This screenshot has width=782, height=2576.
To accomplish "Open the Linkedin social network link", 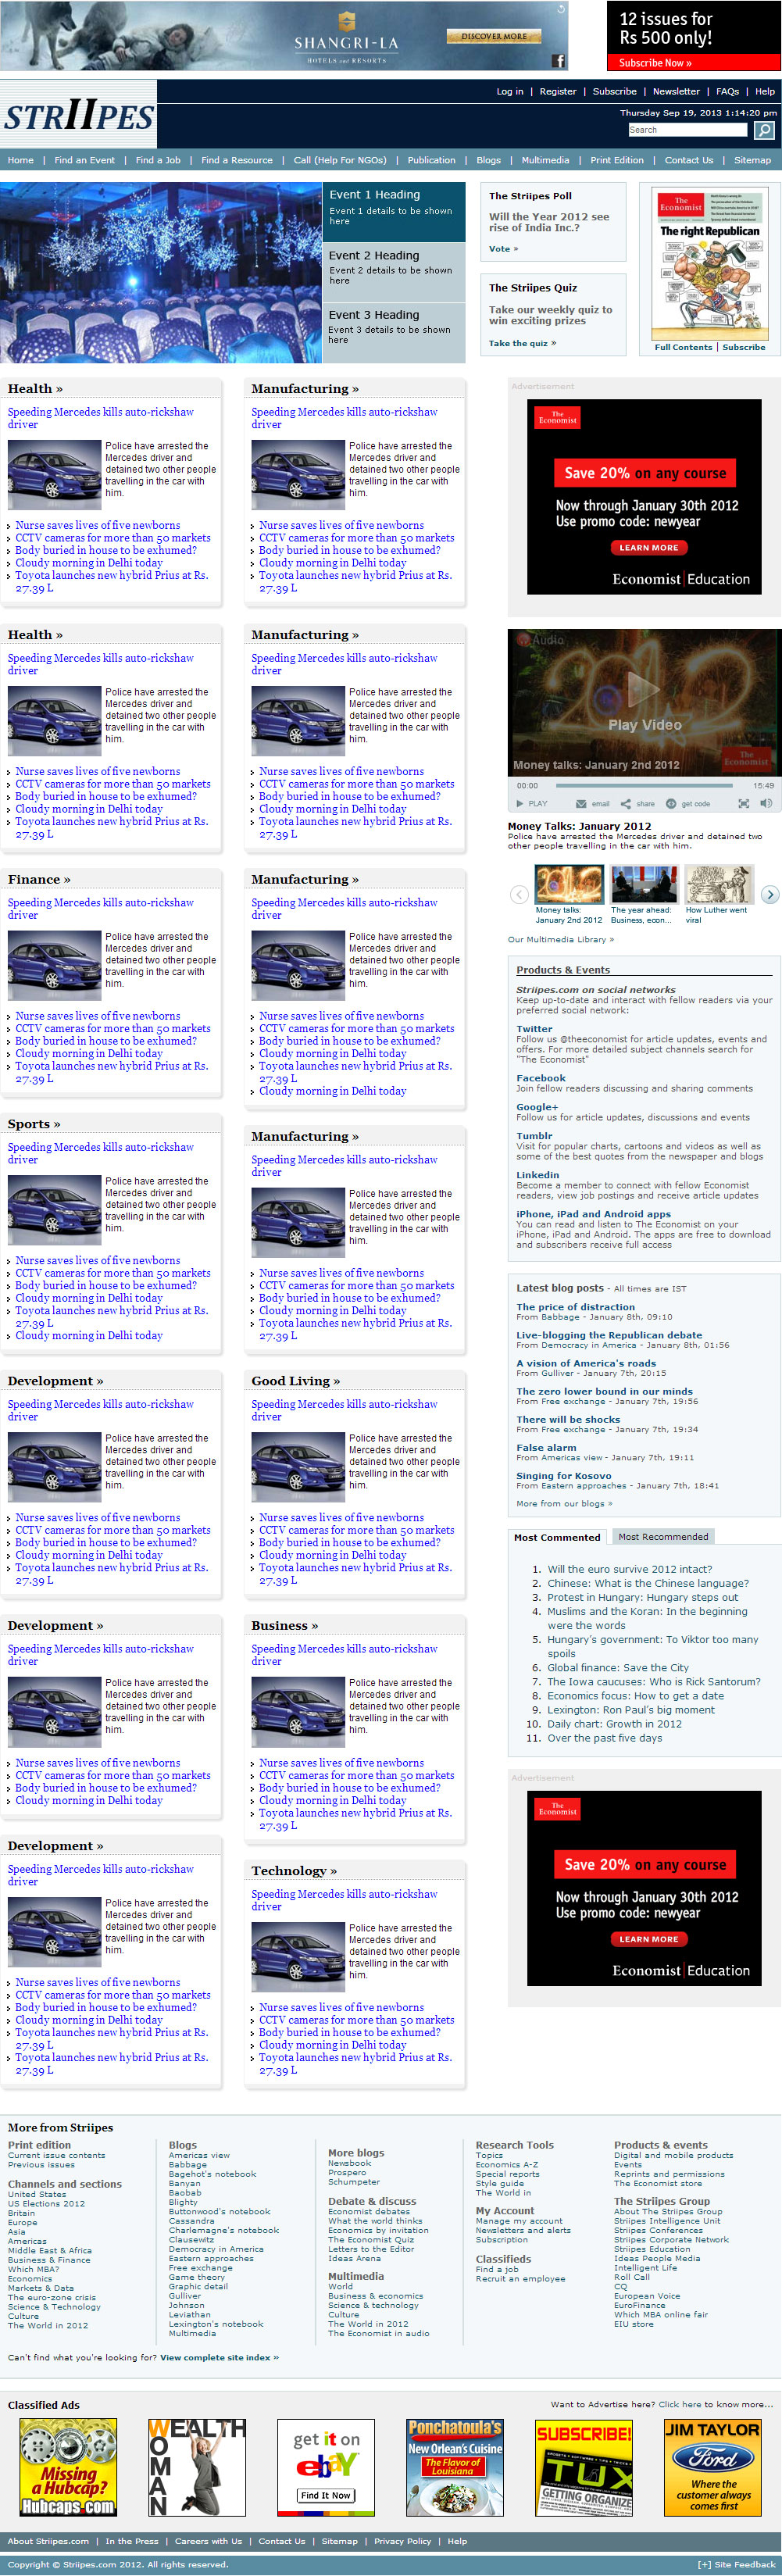I will [x=537, y=1175].
